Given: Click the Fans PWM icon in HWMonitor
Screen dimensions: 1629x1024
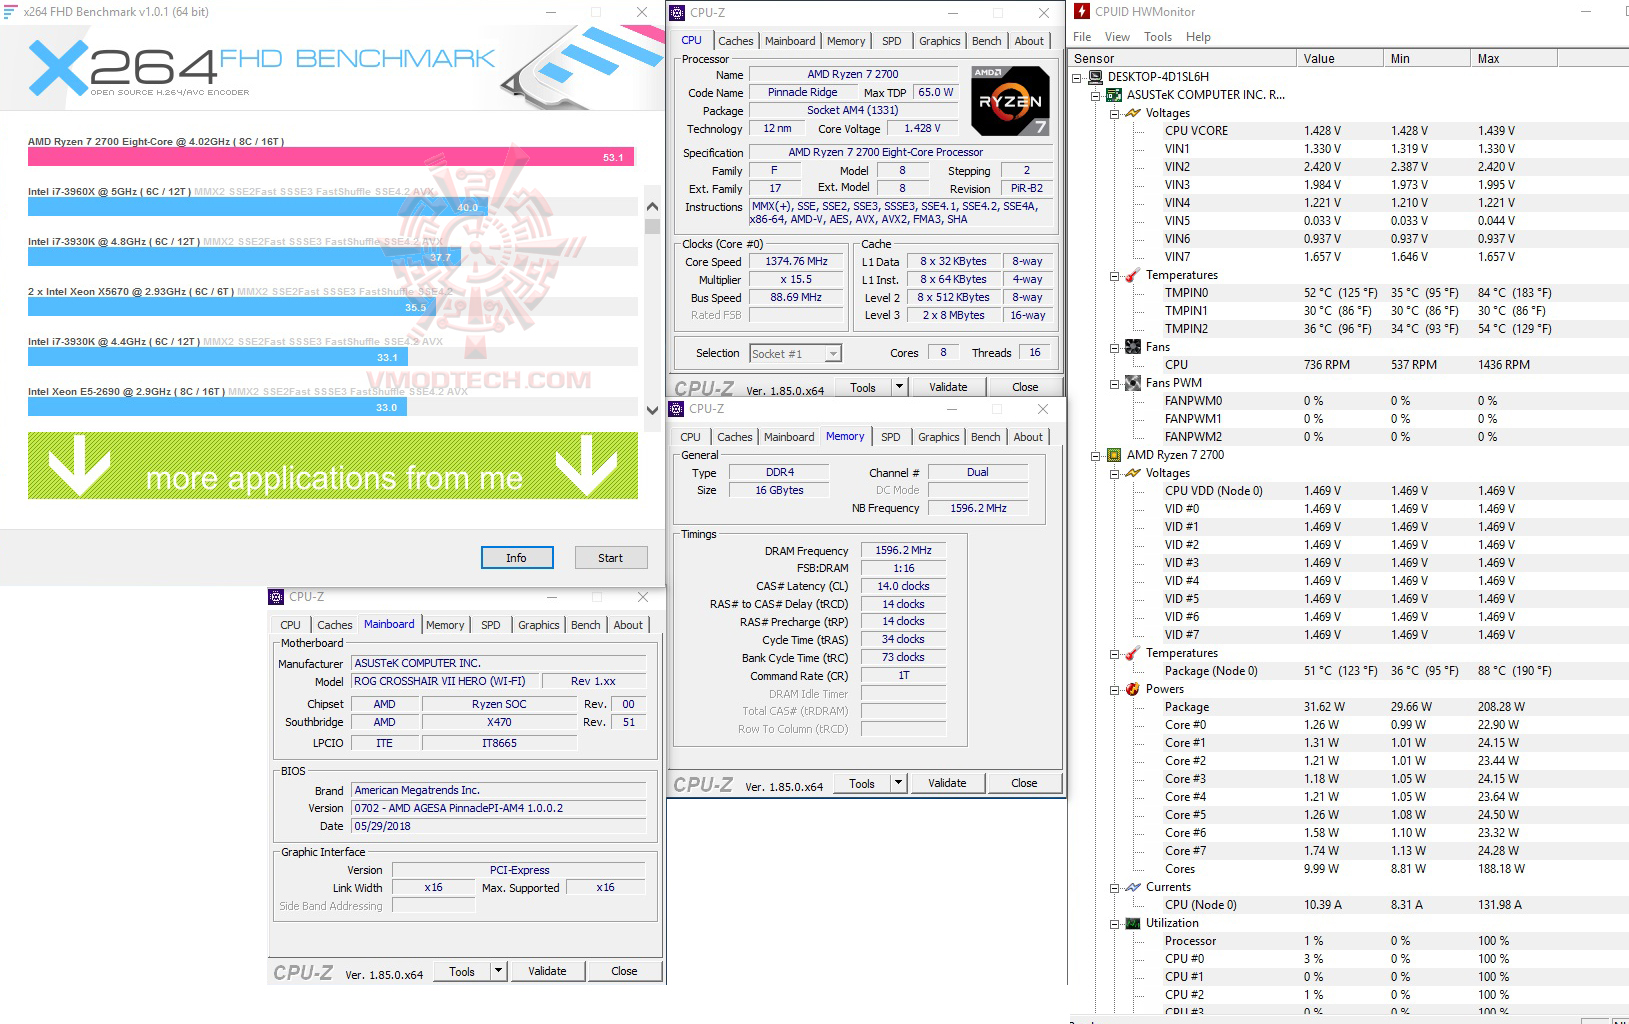Looking at the screenshot, I should click(1133, 383).
